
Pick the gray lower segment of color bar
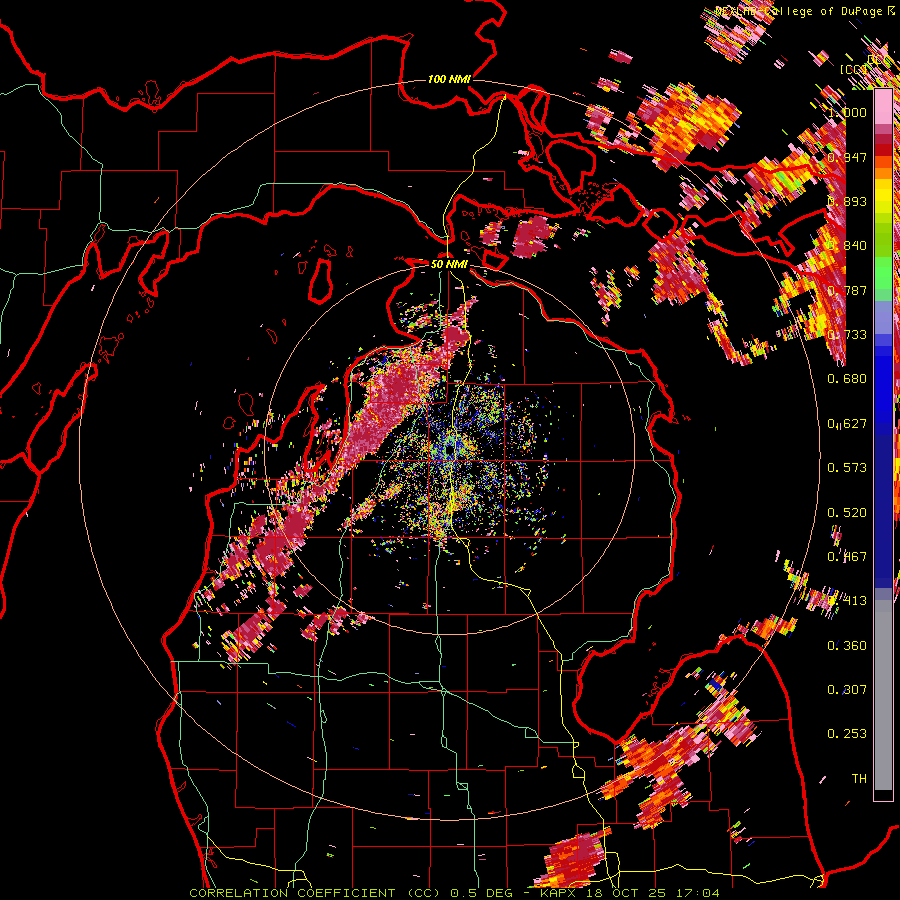pos(883,695)
